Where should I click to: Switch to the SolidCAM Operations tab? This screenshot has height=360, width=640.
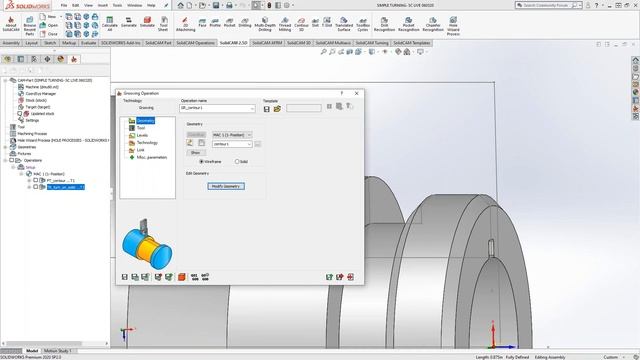pyautogui.click(x=195, y=43)
